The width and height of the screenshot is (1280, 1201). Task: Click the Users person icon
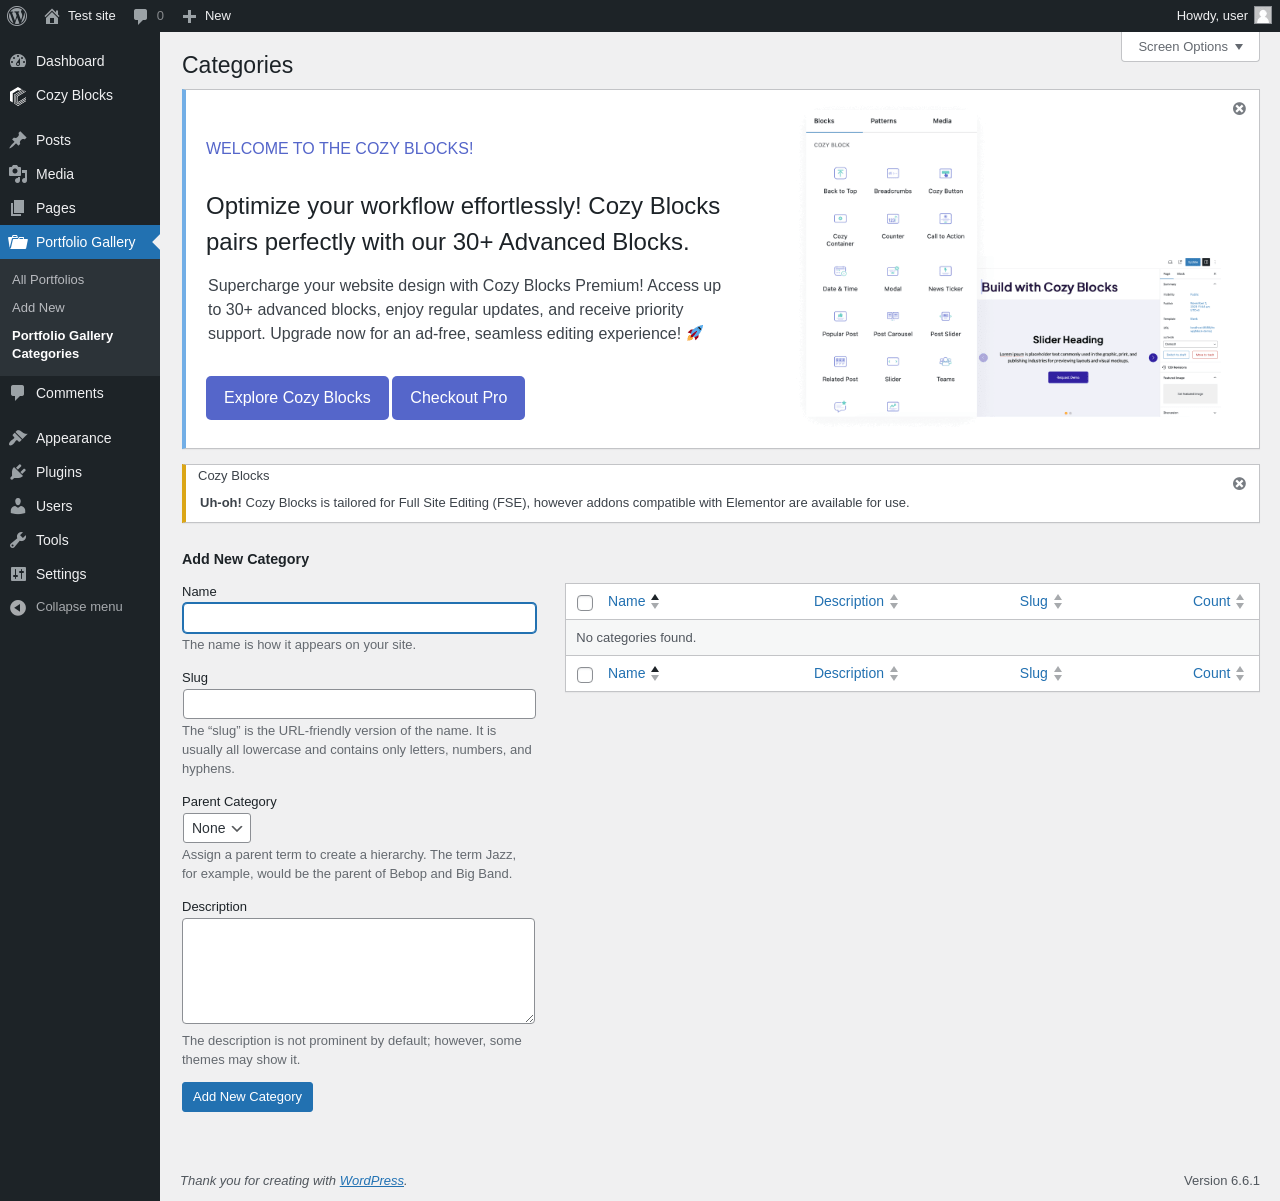[18, 506]
